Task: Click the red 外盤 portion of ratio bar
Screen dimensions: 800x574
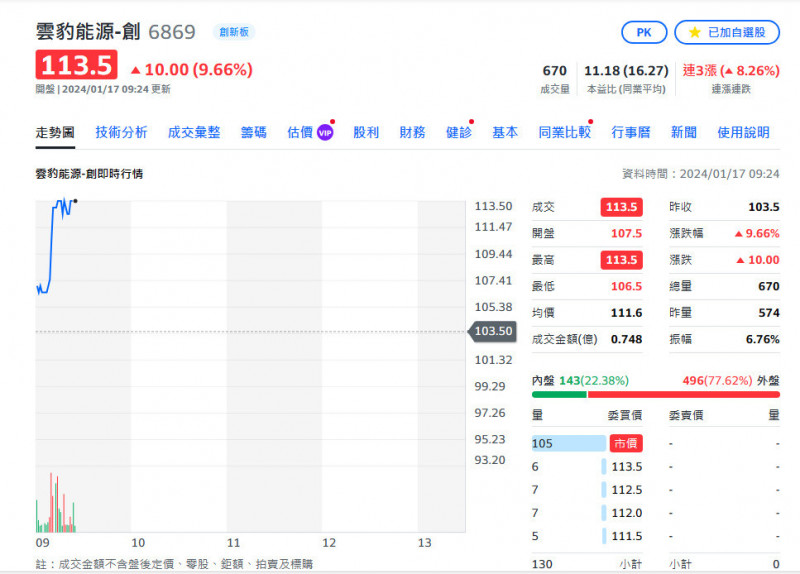Action: coord(684,394)
